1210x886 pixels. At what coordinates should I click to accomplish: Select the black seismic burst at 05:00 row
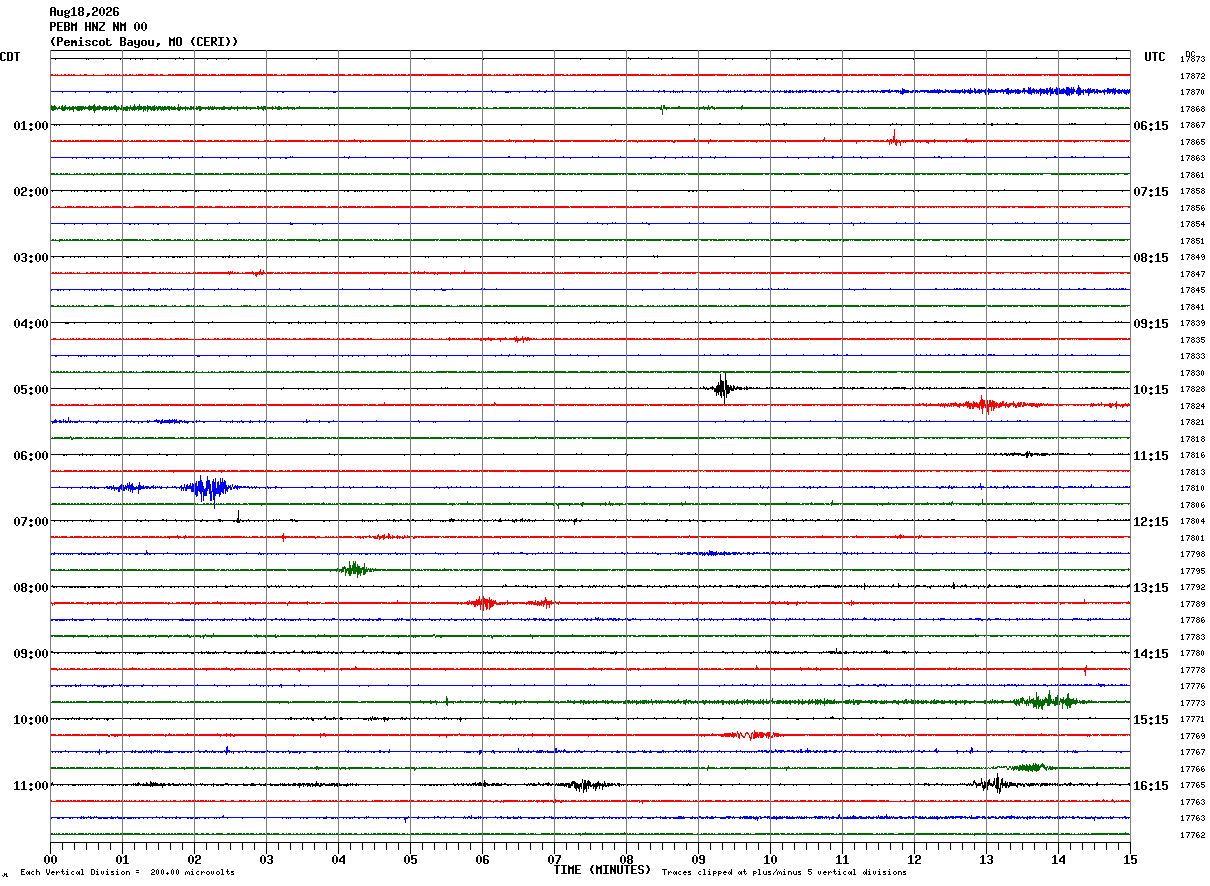[722, 388]
